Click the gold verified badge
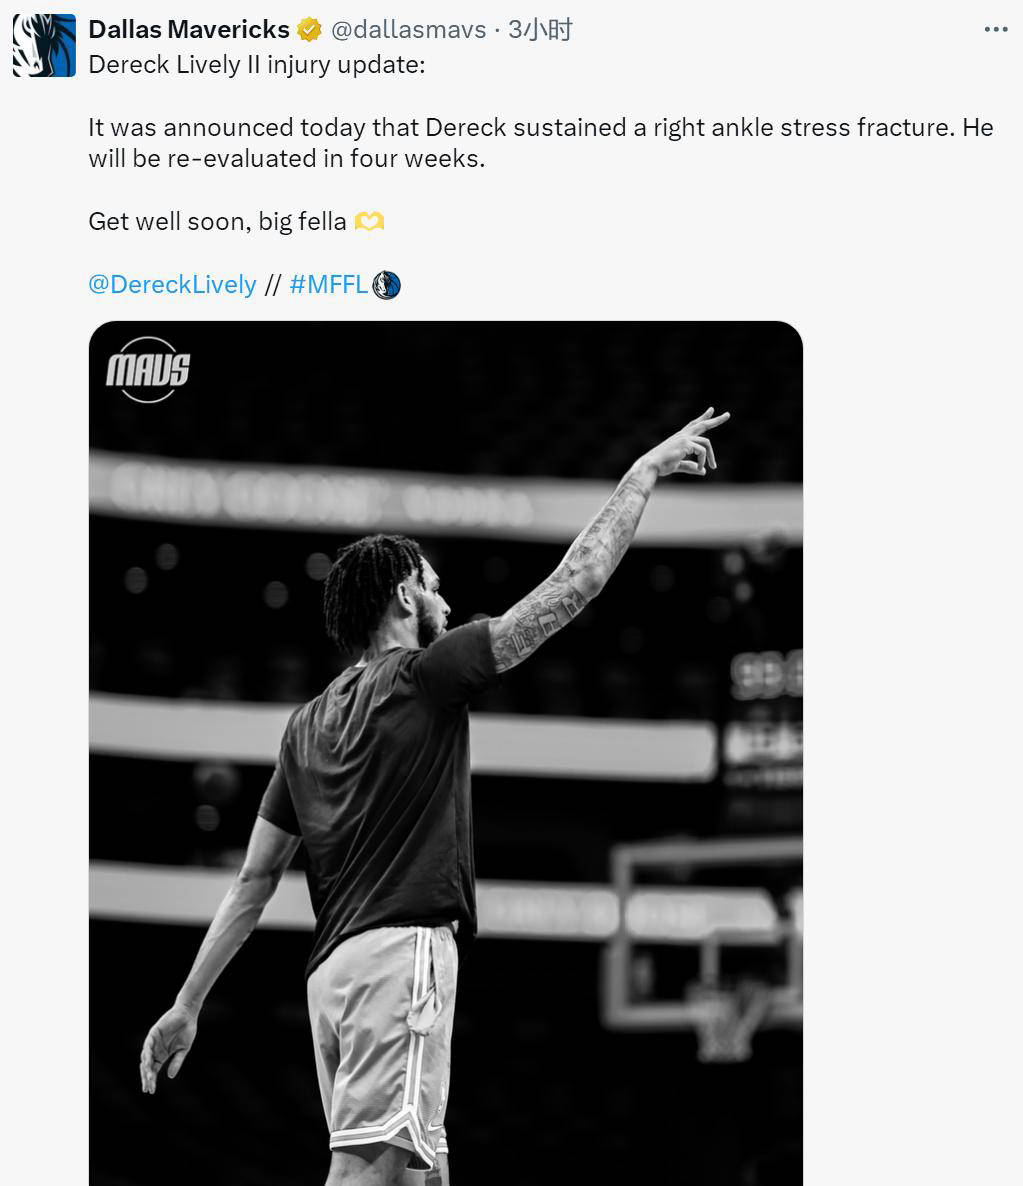This screenshot has height=1186, width=1023. click(x=309, y=30)
